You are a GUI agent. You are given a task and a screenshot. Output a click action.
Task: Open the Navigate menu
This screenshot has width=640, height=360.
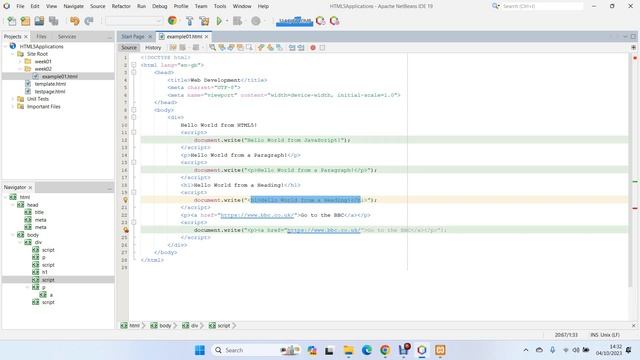point(73,7)
